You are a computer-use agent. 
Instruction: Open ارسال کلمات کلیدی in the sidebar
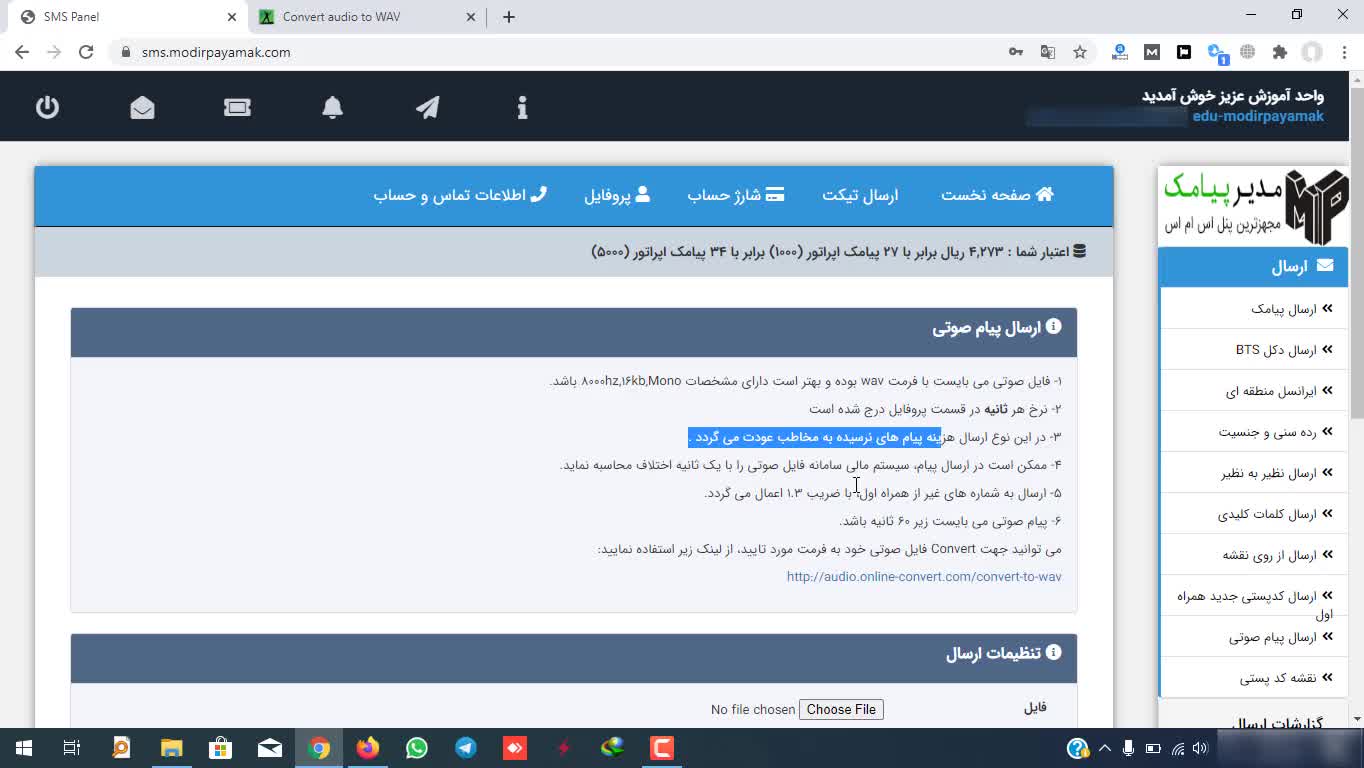pos(1254,514)
